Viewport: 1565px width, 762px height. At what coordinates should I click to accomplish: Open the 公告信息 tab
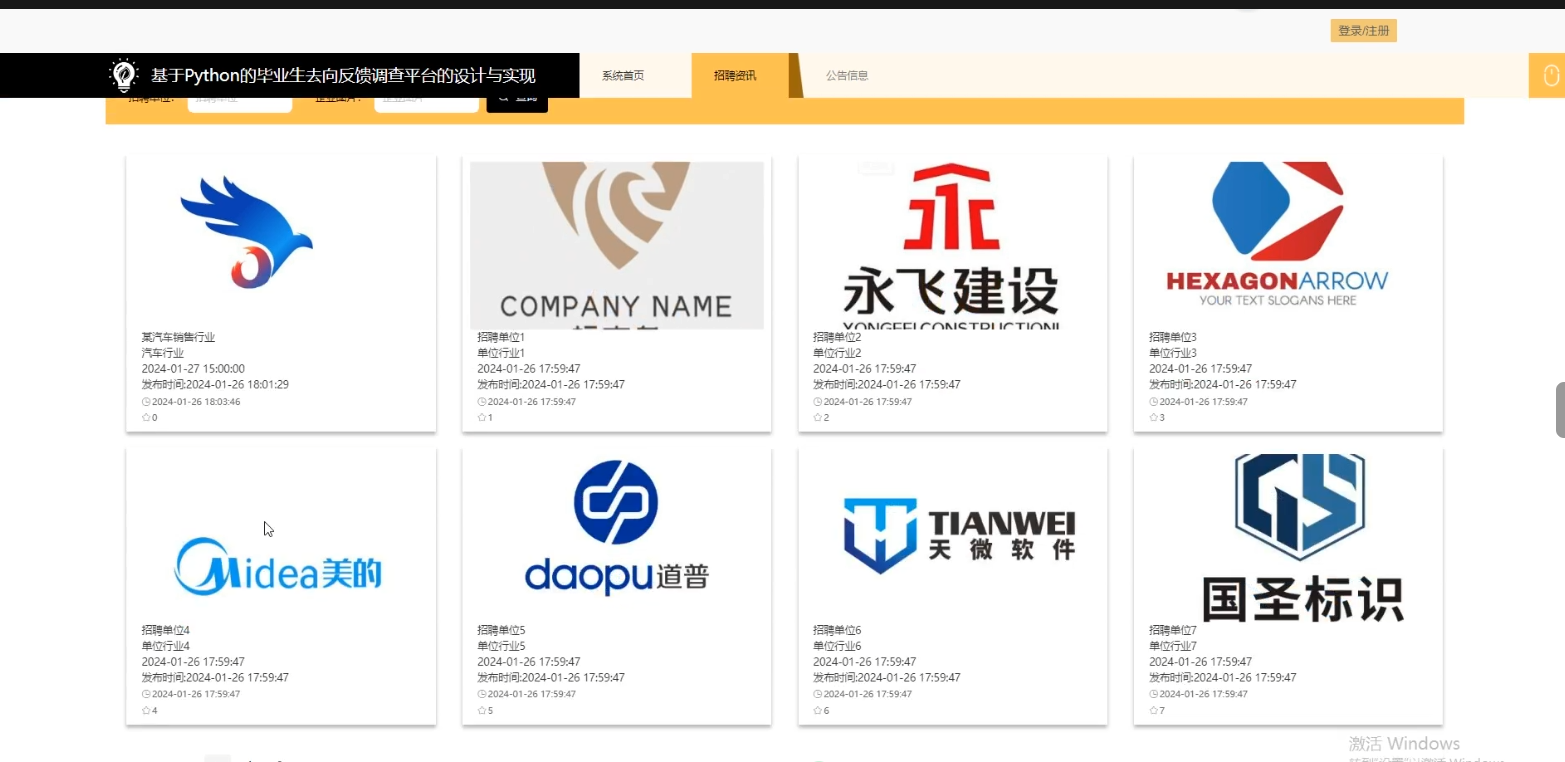click(x=846, y=74)
